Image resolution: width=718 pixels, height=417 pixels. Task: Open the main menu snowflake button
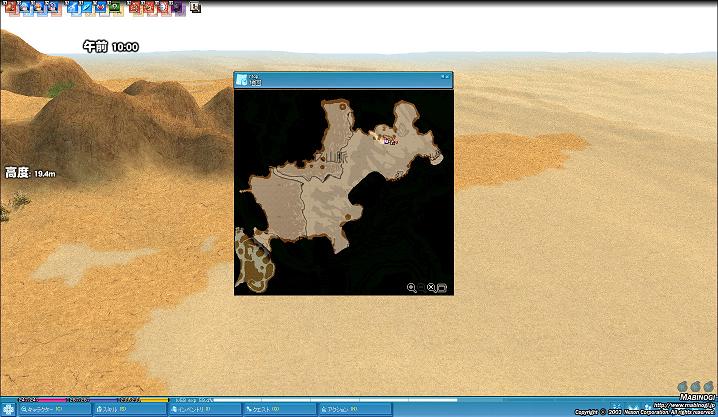pyautogui.click(x=8, y=409)
